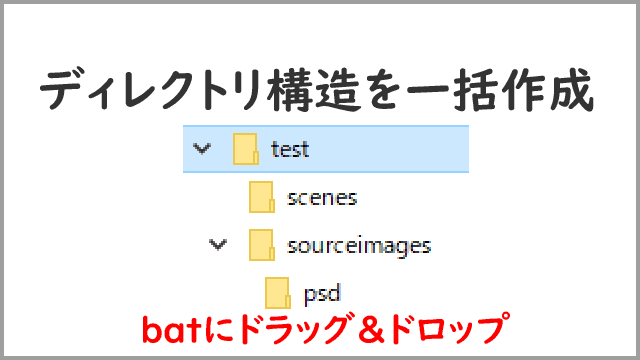640x360 pixels.
Task: Select the scenes folder name
Action: [x=322, y=198]
